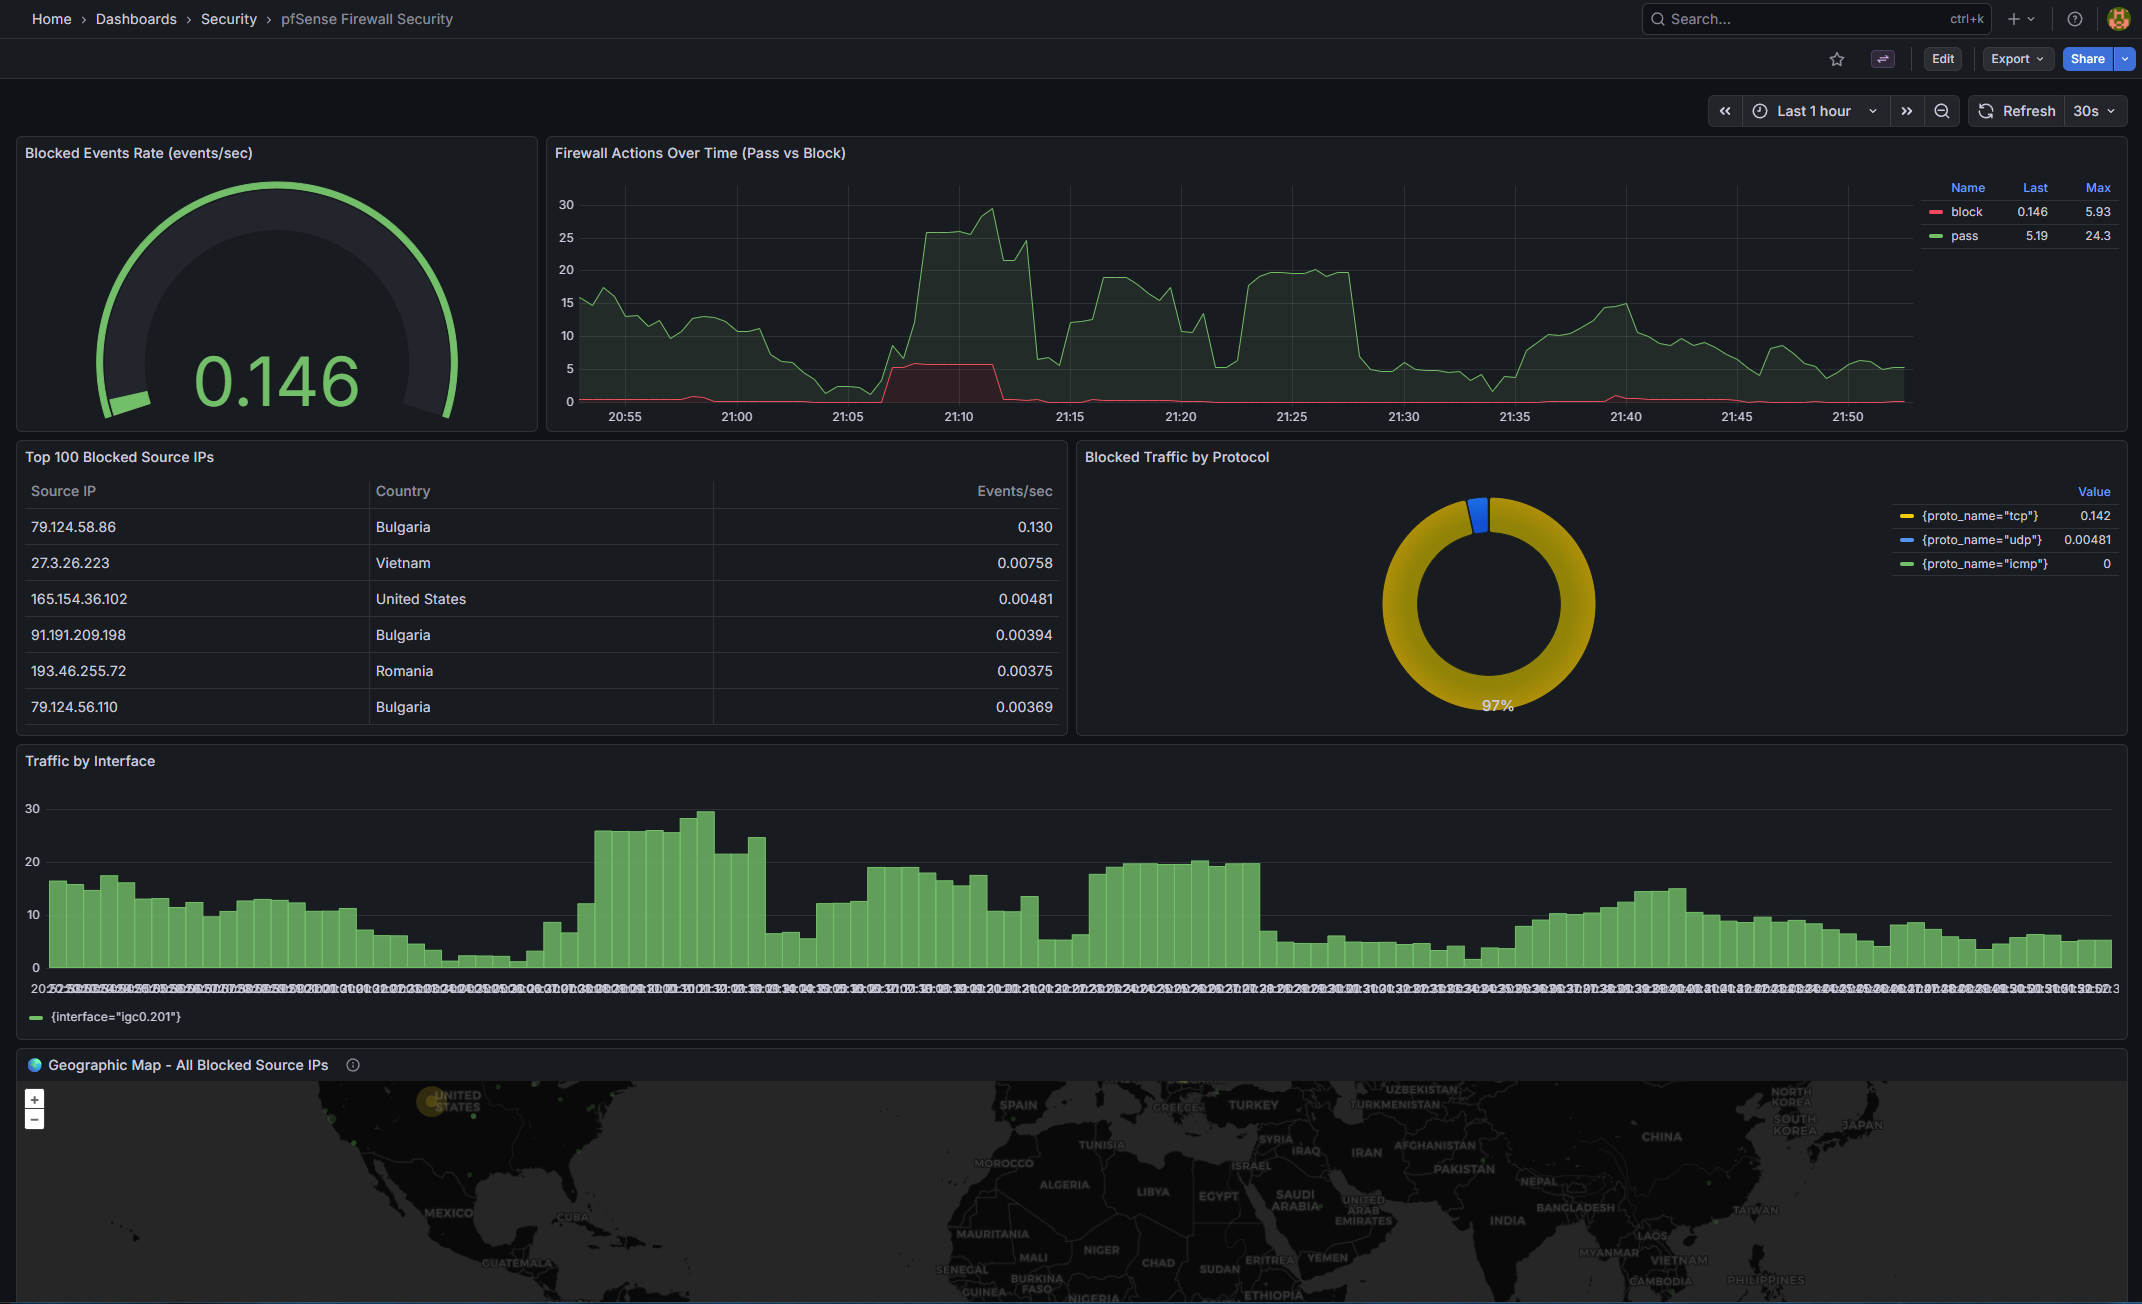Click the help question mark icon
Image resolution: width=2142 pixels, height=1304 pixels.
coord(2075,19)
